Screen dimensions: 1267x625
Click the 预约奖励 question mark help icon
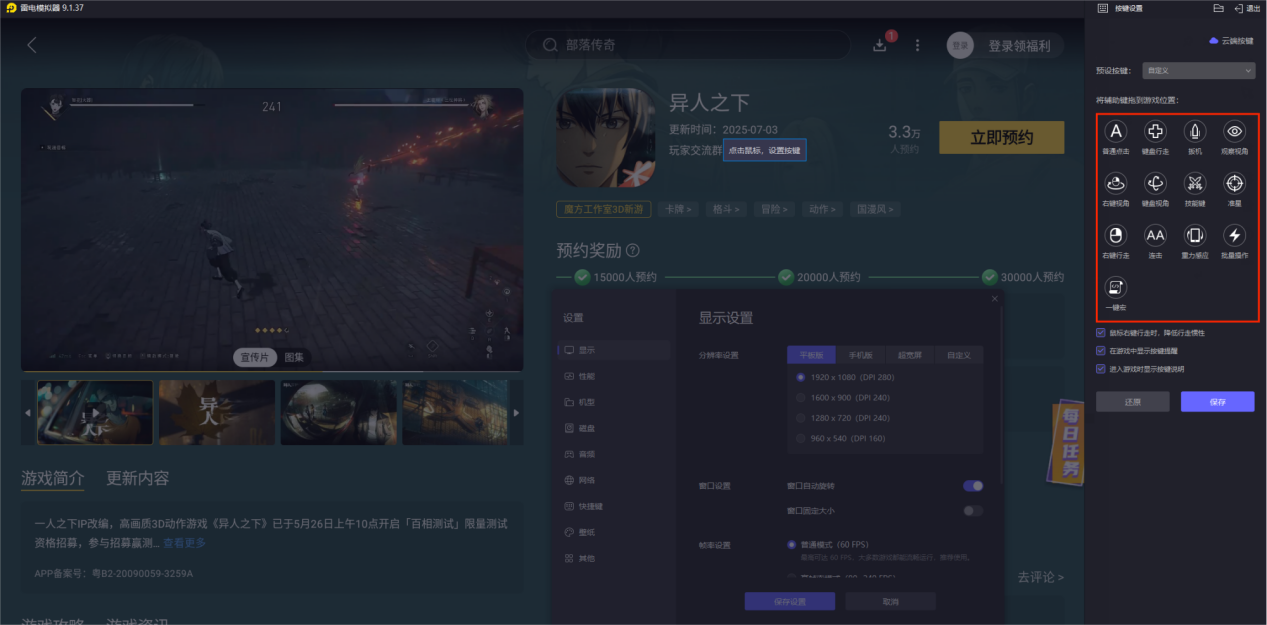tap(632, 250)
